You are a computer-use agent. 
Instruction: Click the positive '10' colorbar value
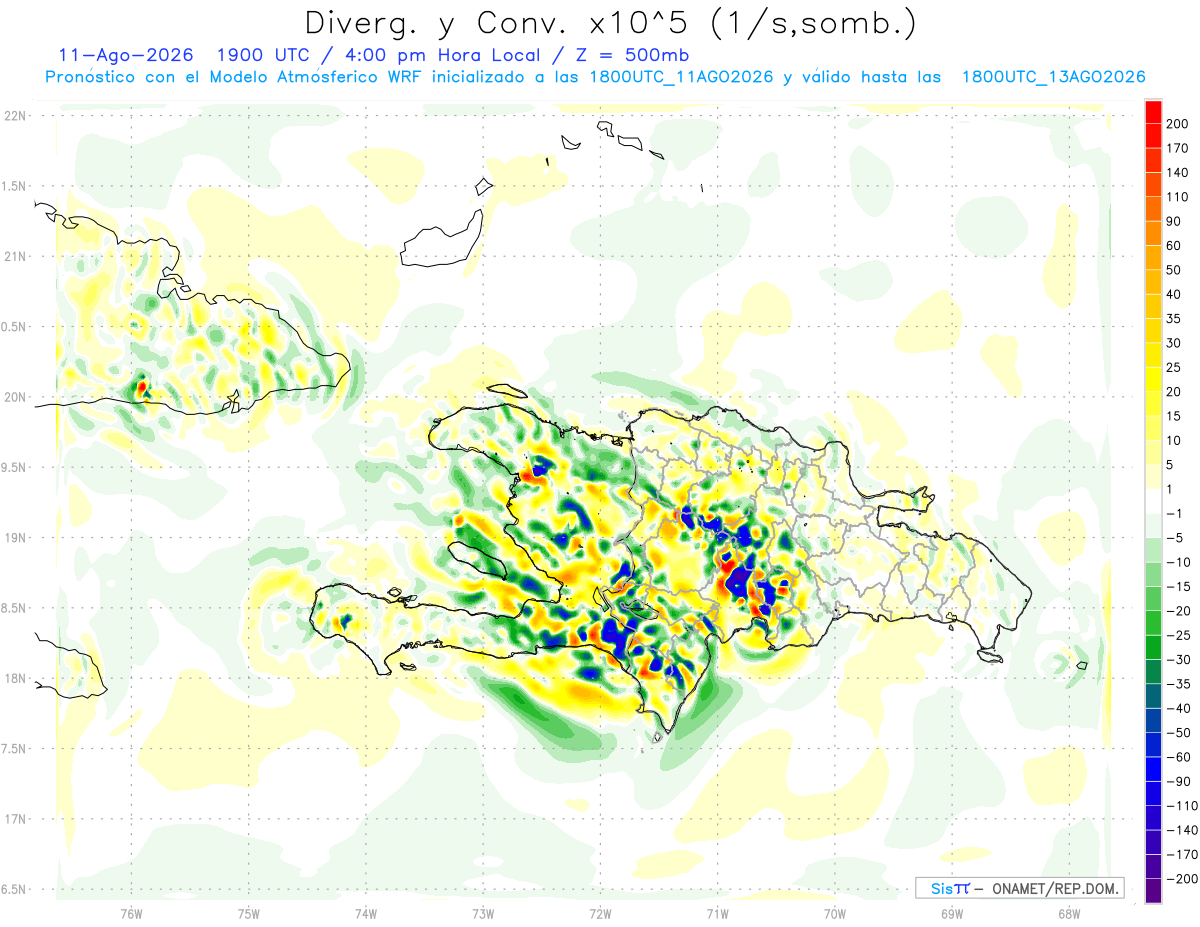pyautogui.click(x=1174, y=441)
